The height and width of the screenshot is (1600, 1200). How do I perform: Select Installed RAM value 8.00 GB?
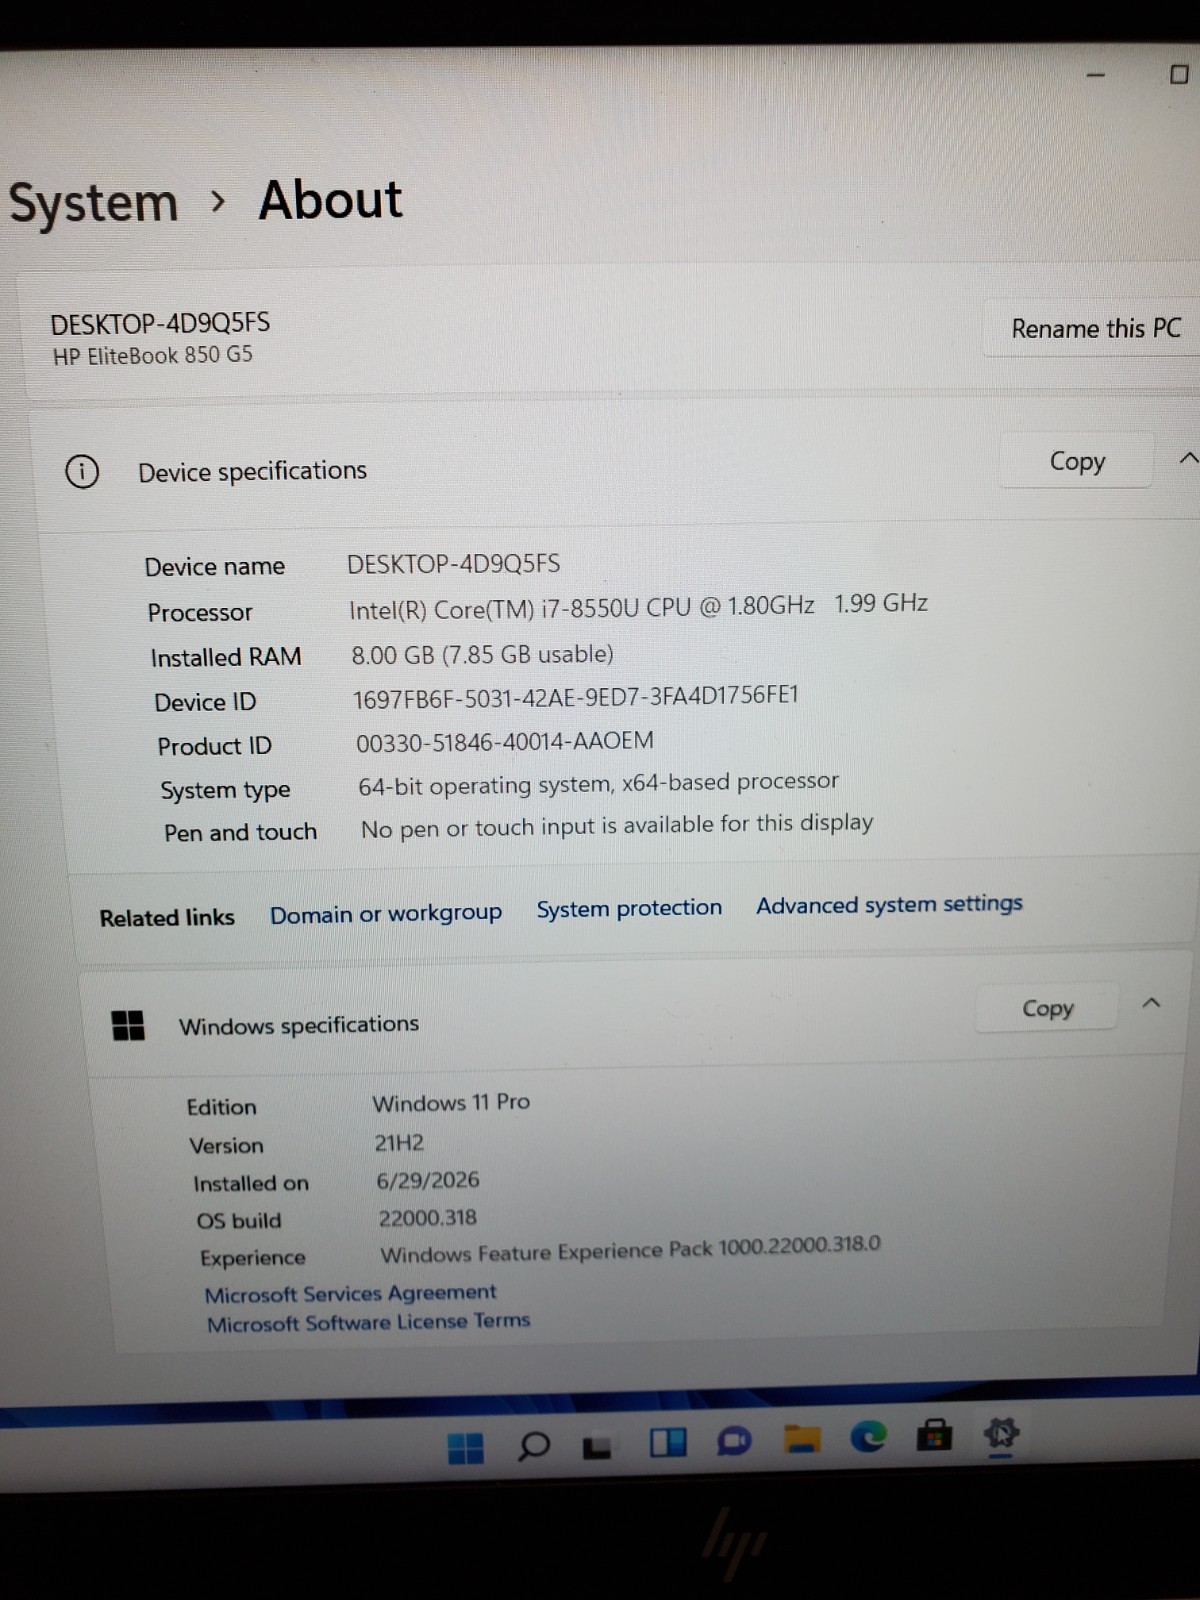point(482,654)
